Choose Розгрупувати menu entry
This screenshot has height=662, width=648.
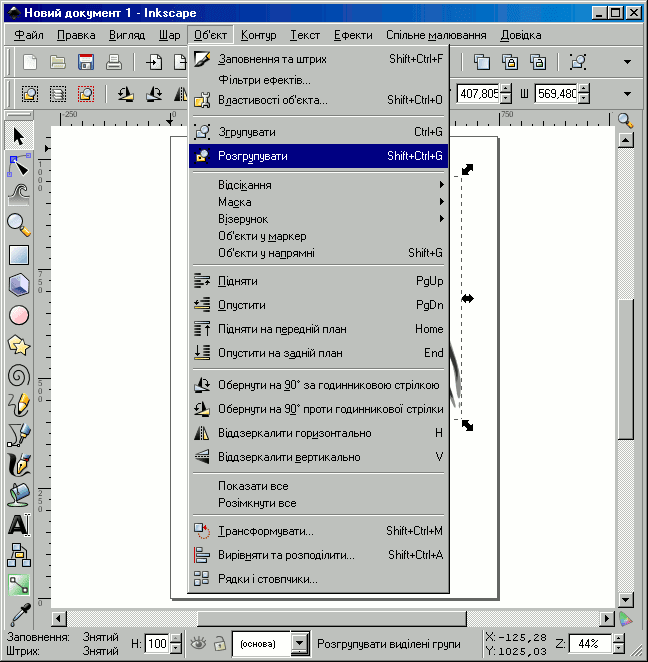click(x=319, y=156)
